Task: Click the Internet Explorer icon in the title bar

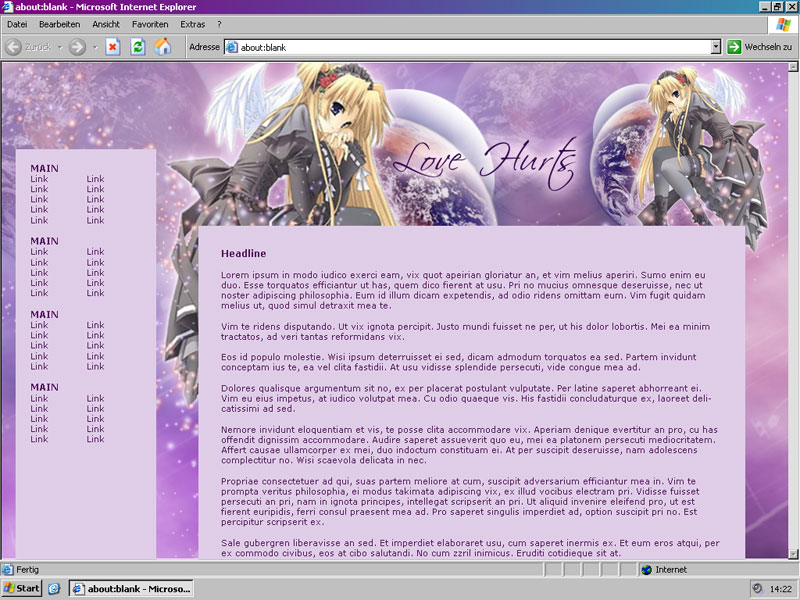Action: pos(7,7)
